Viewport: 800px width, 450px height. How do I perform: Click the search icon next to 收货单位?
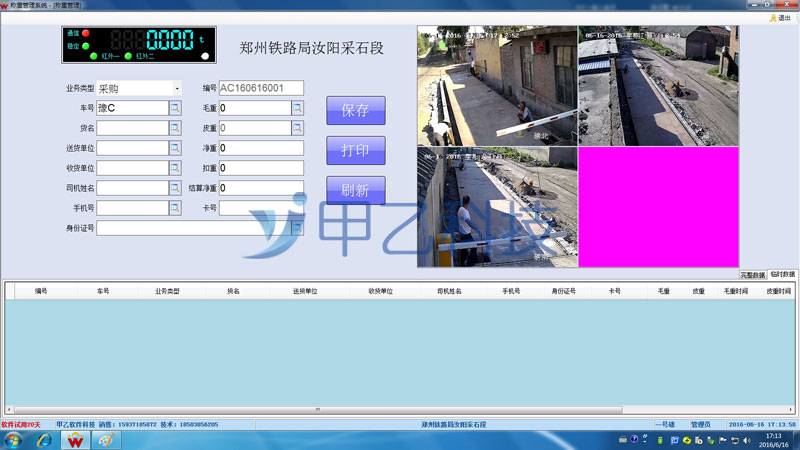[175, 168]
